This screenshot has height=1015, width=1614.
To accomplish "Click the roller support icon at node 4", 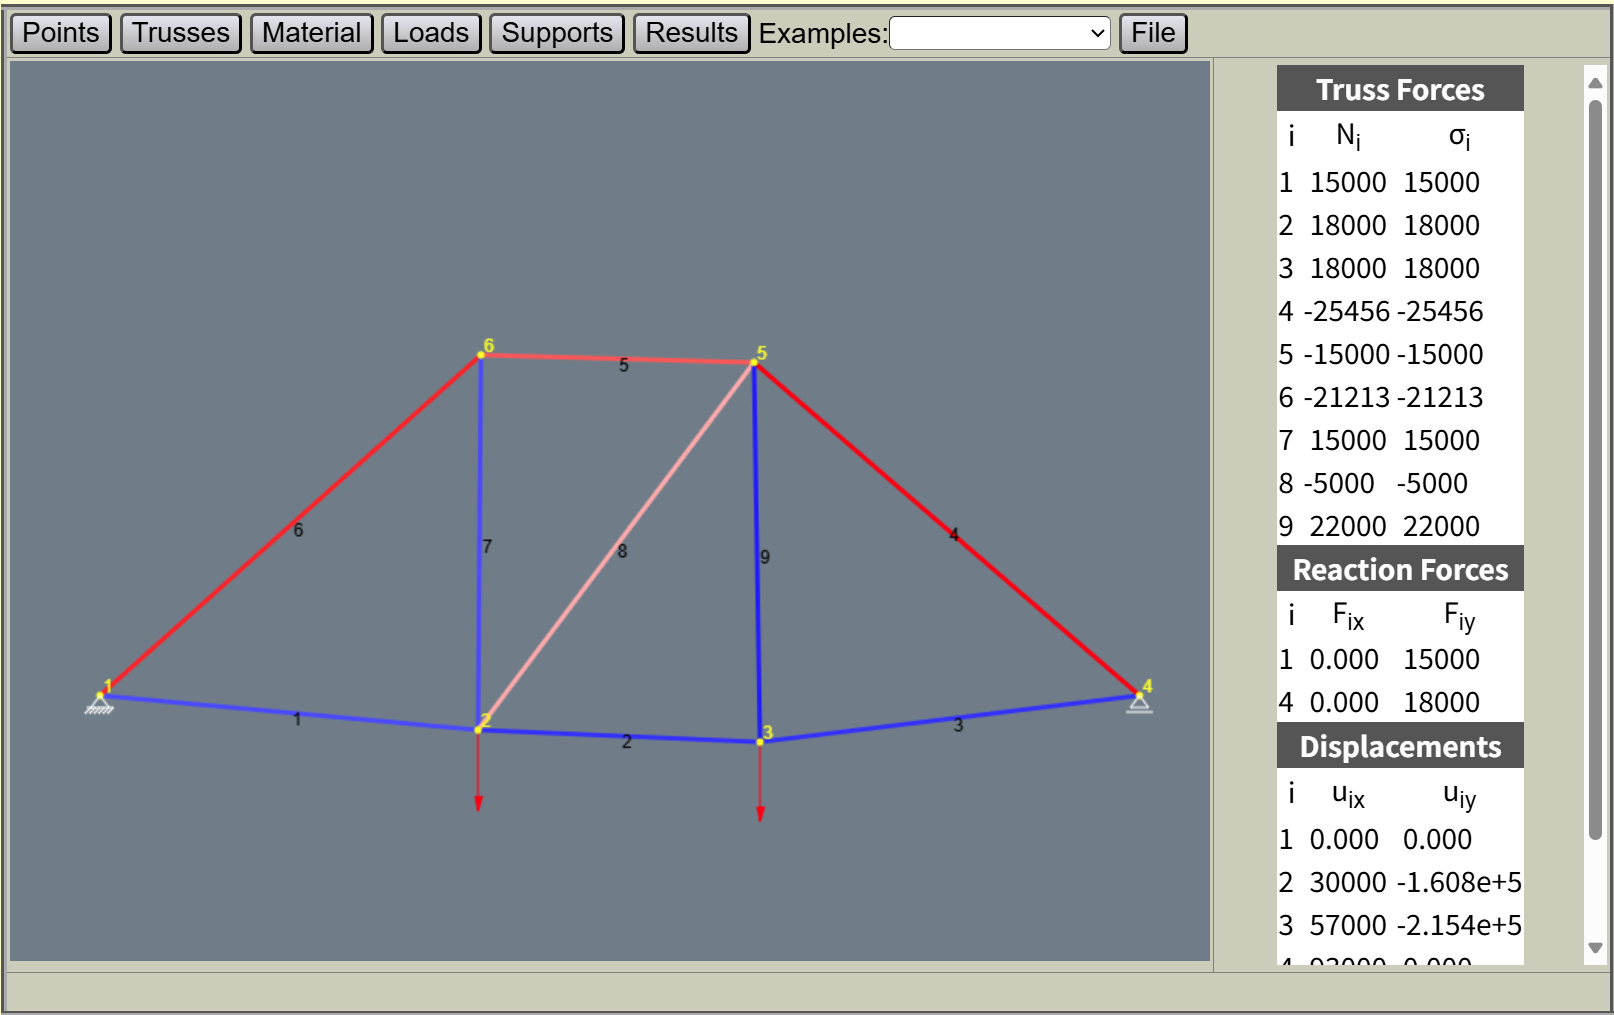I will [1139, 705].
